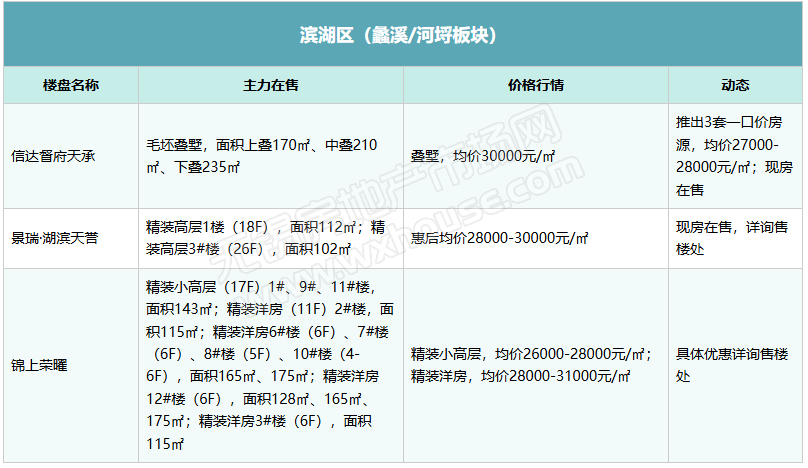Click the 动态 column header
The width and height of the screenshot is (808, 468).
[735, 85]
